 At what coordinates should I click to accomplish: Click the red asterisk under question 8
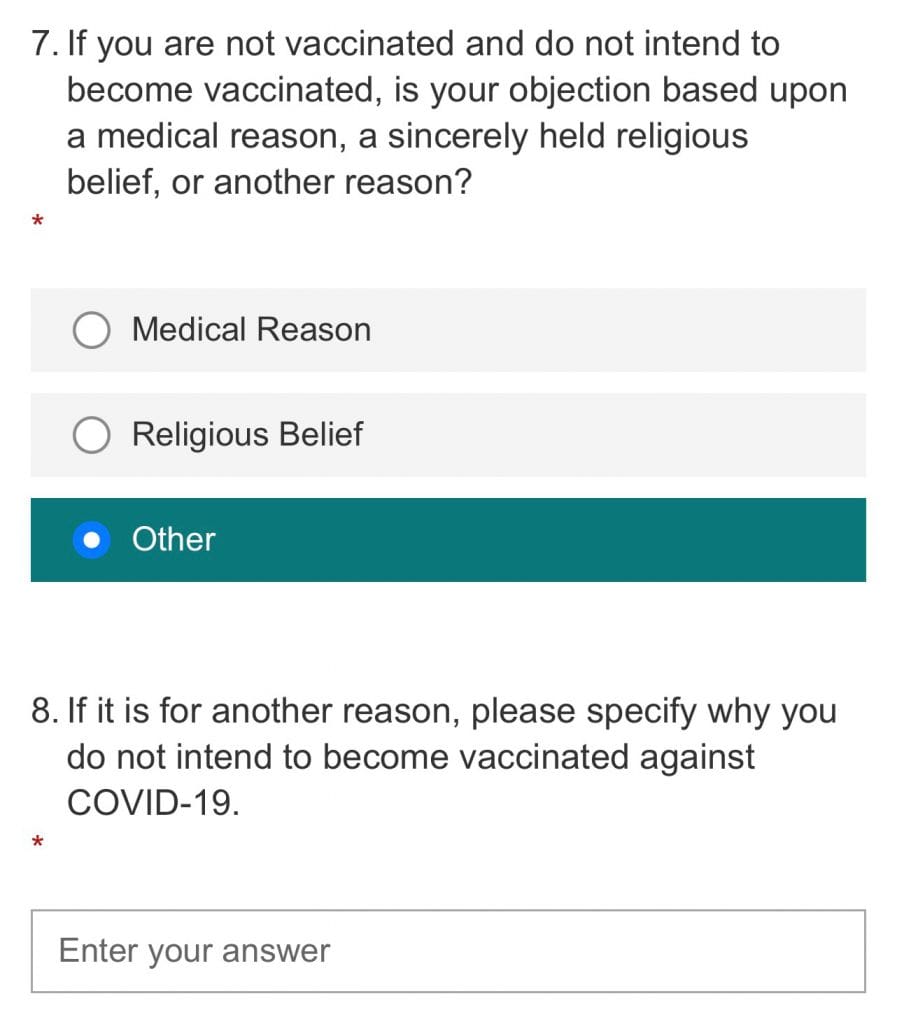pos(38,842)
